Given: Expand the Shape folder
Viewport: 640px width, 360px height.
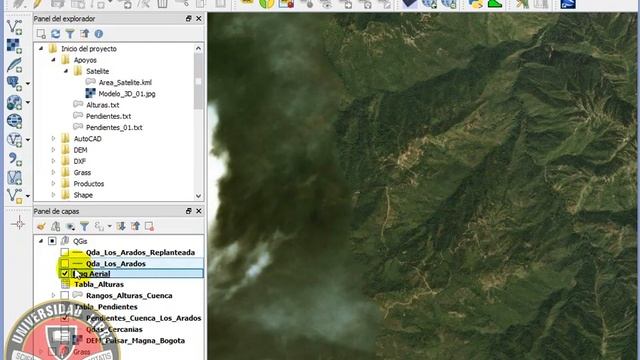Looking at the screenshot, I should (x=53, y=195).
